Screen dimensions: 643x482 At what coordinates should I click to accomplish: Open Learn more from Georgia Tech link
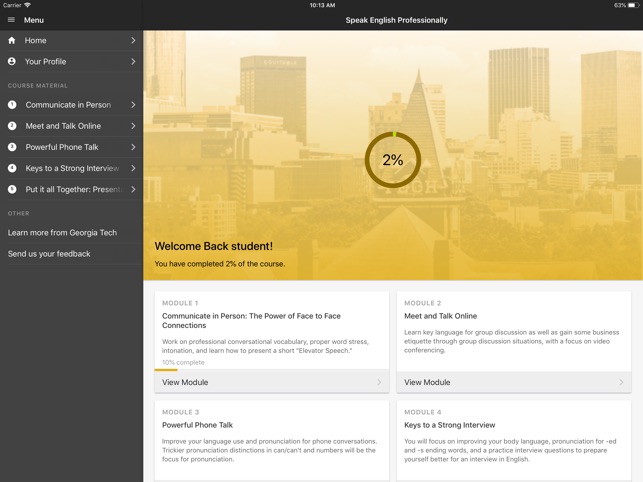coord(62,233)
